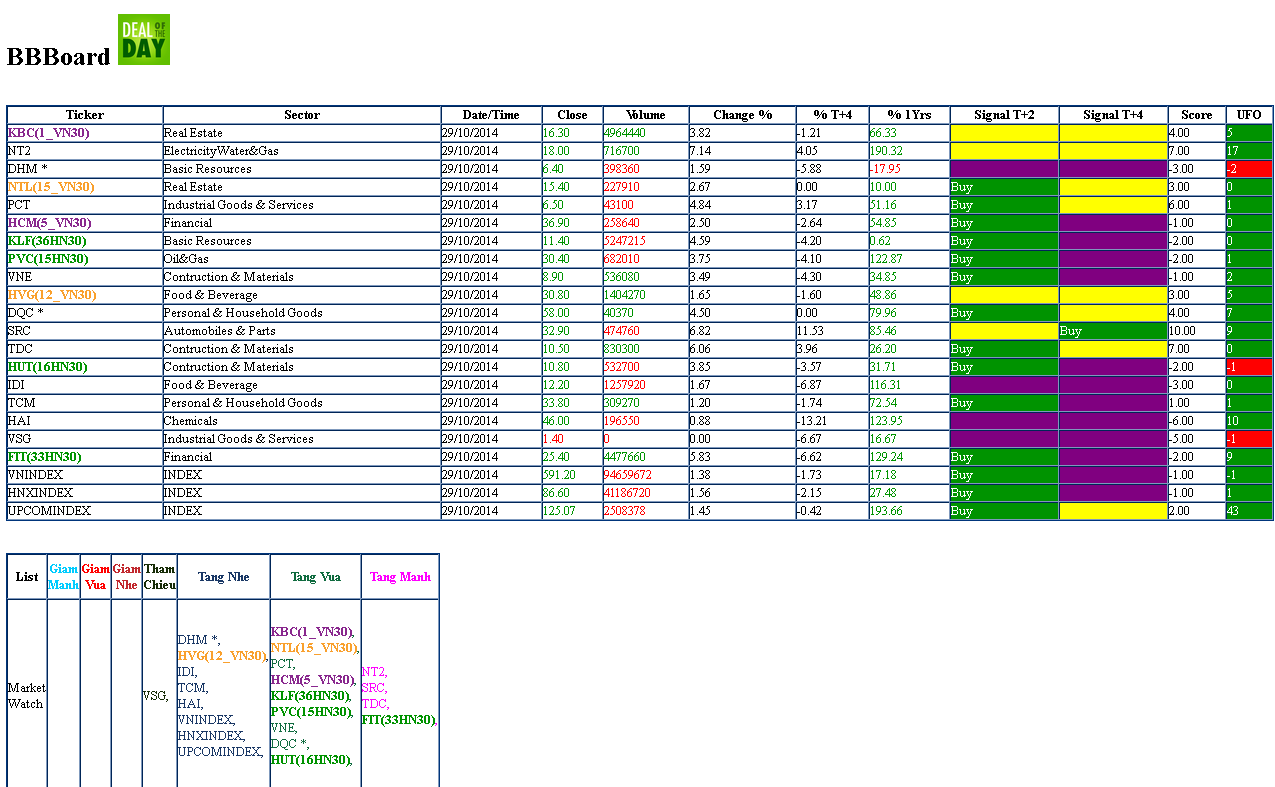The image size is (1275, 787).
Task: Click VSG in the Tham Chieu list
Action: (154, 696)
